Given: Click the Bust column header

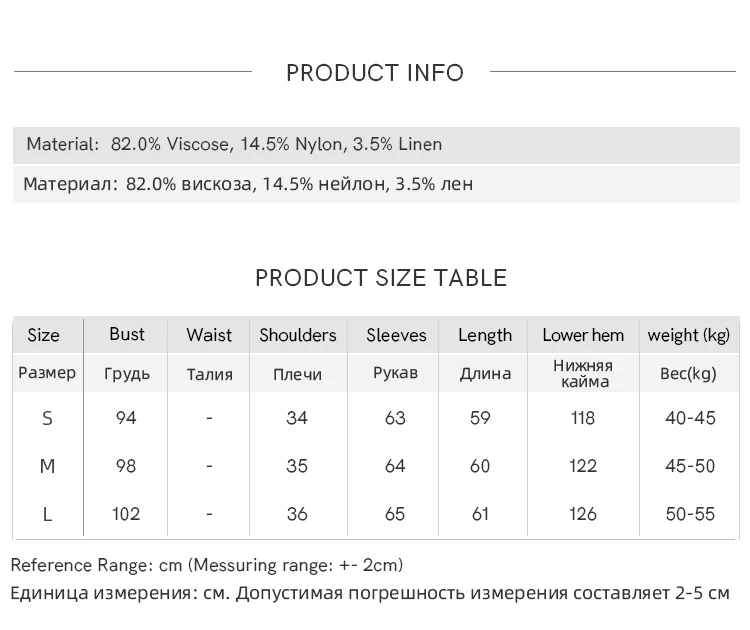Looking at the screenshot, I should [127, 334].
